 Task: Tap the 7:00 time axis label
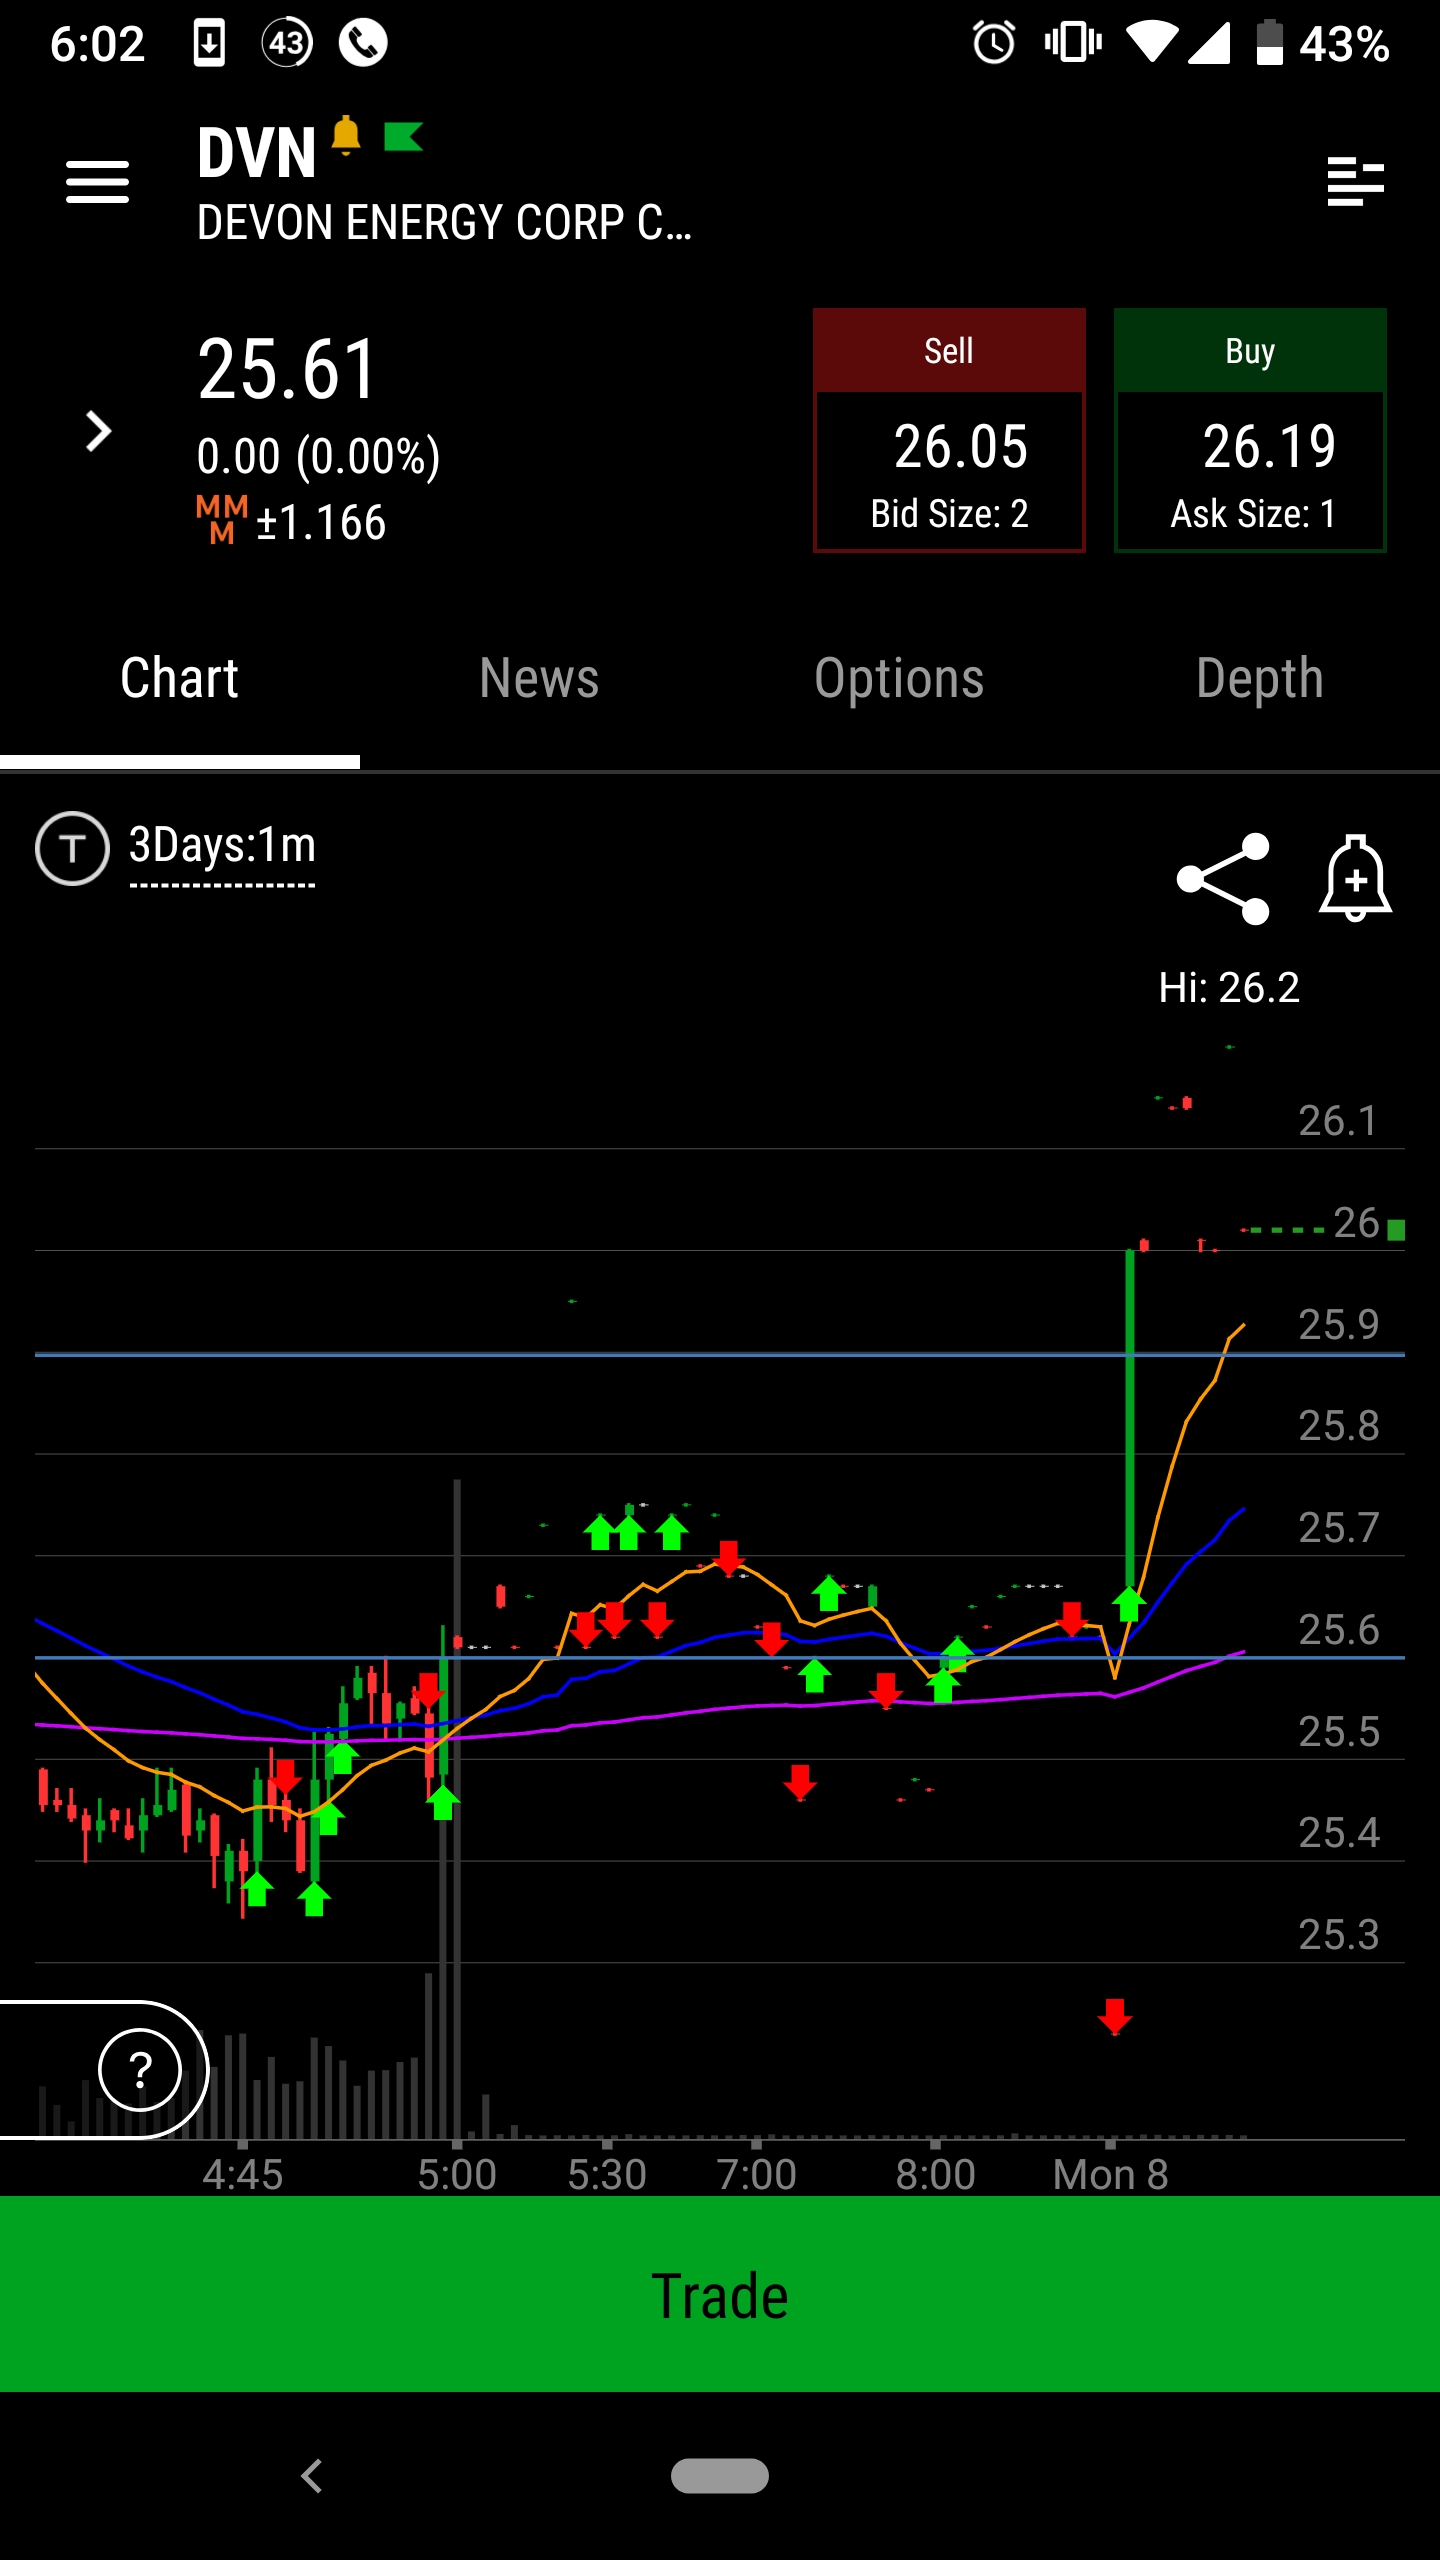click(x=757, y=2175)
